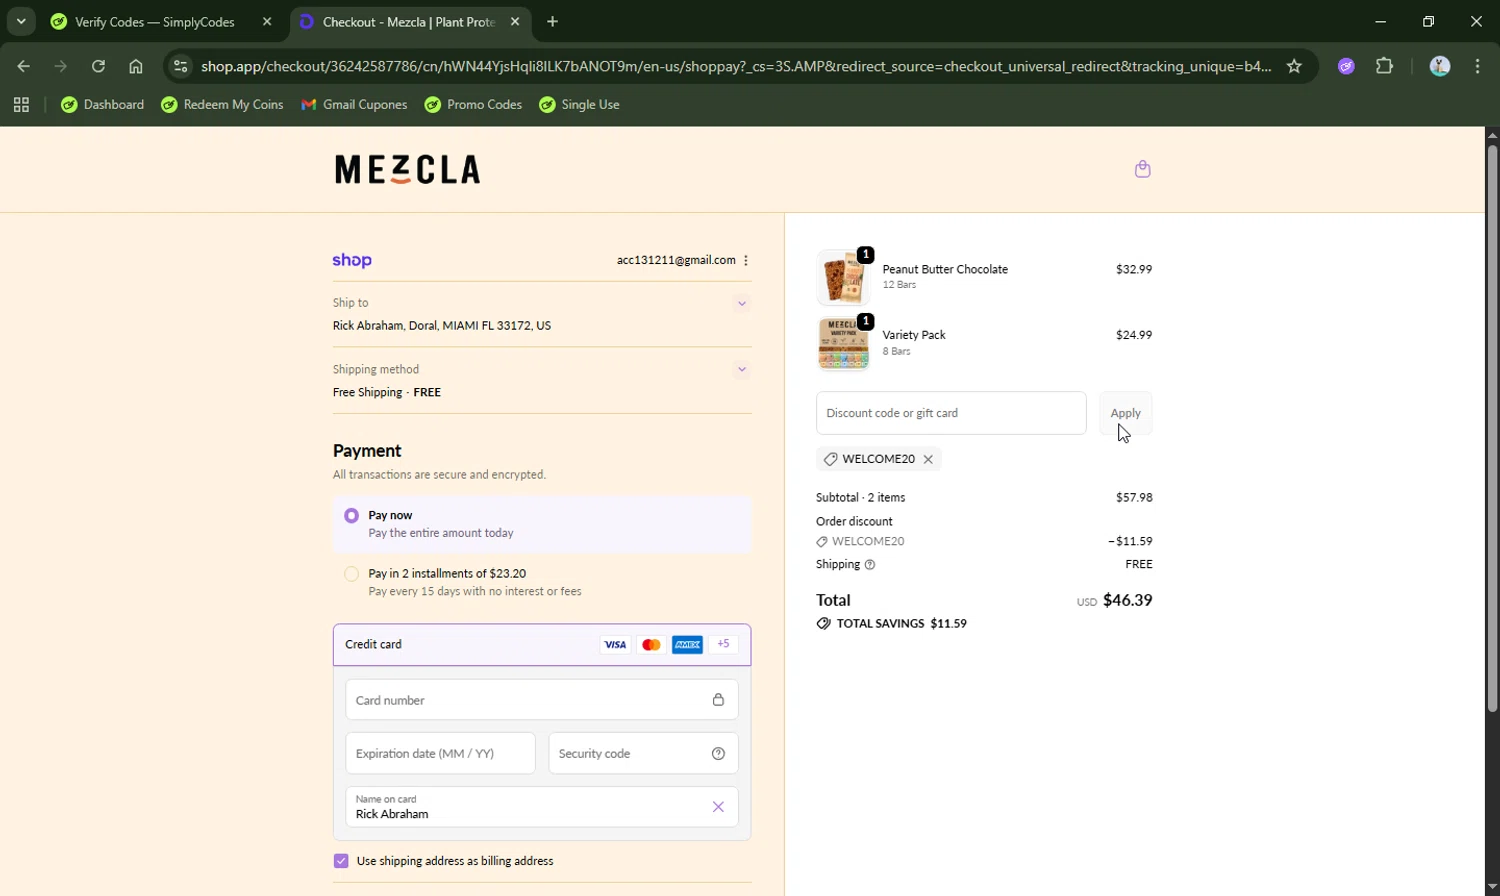This screenshot has width=1500, height=896.
Task: Open the browser home page
Action: point(136,67)
